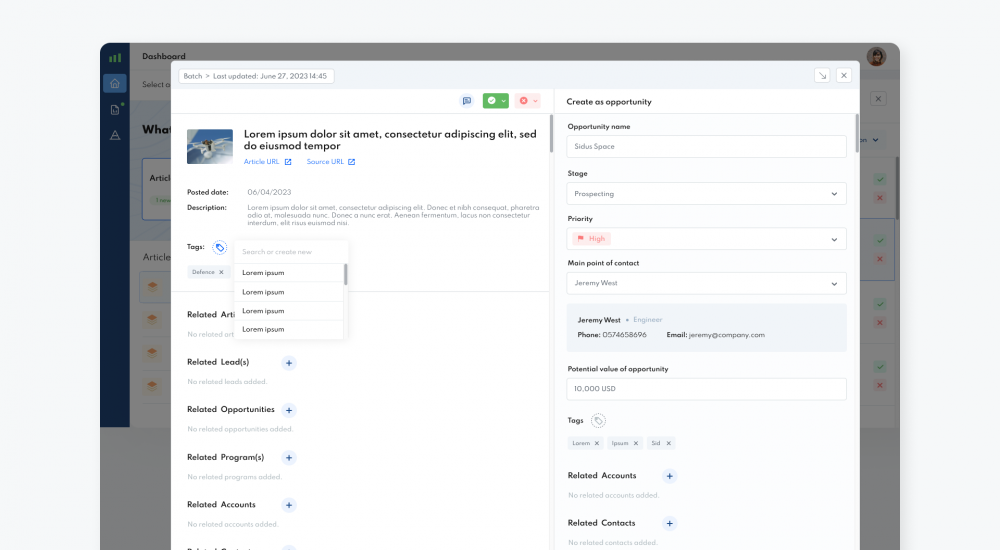The height and width of the screenshot is (550, 1000).
Task: Open the comments chat icon
Action: click(467, 101)
